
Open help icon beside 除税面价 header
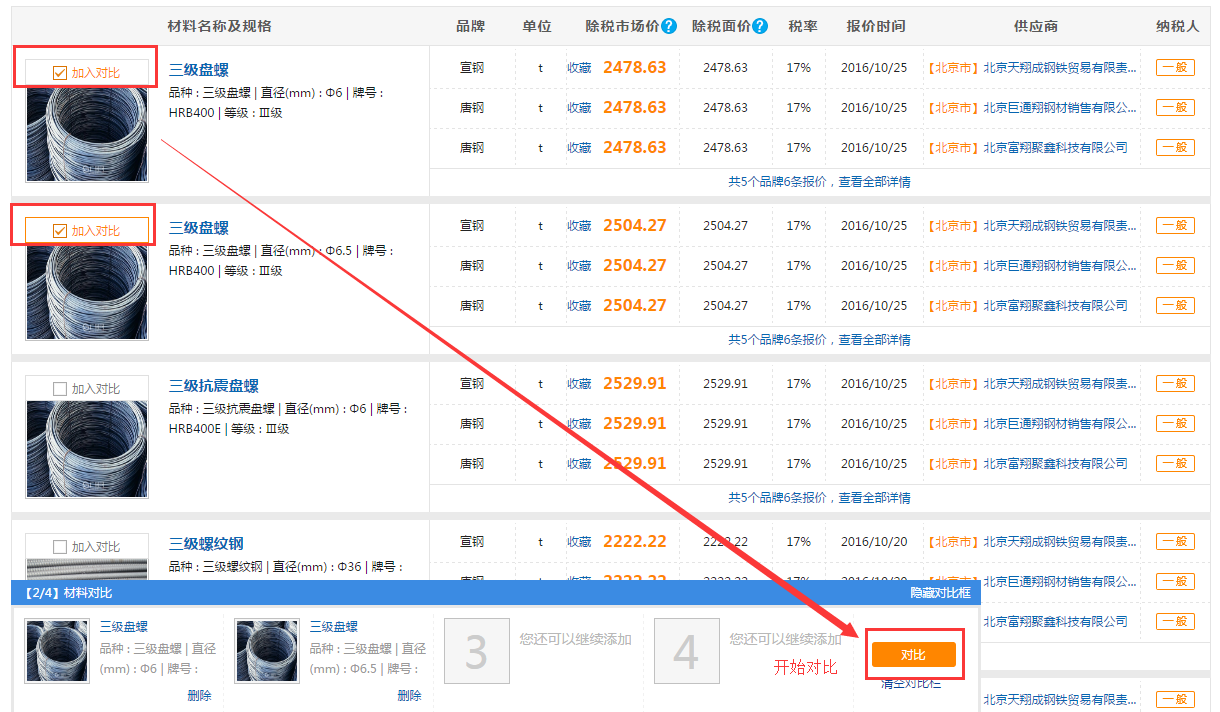tap(760, 26)
